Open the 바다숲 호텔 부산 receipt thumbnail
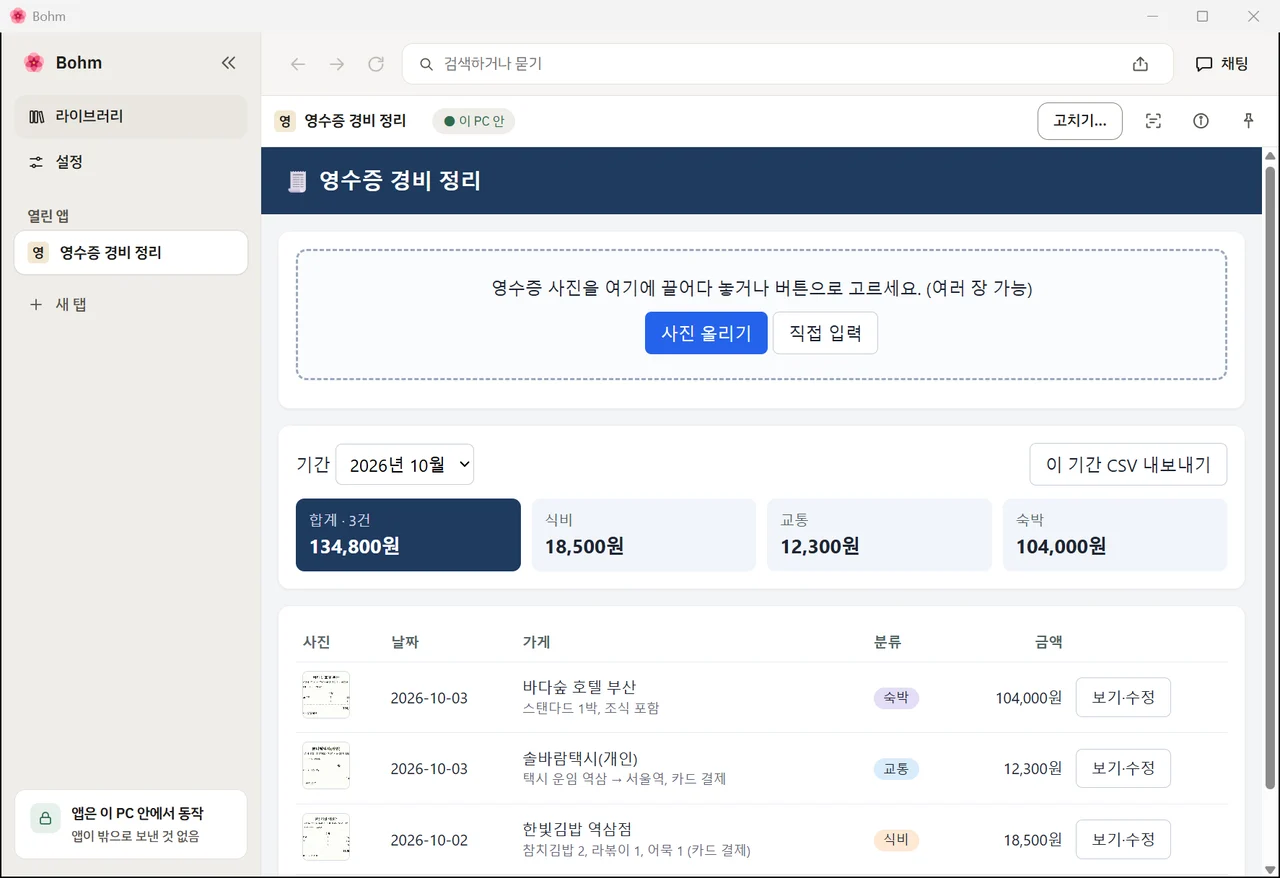This screenshot has height=878, width=1280. 326,695
